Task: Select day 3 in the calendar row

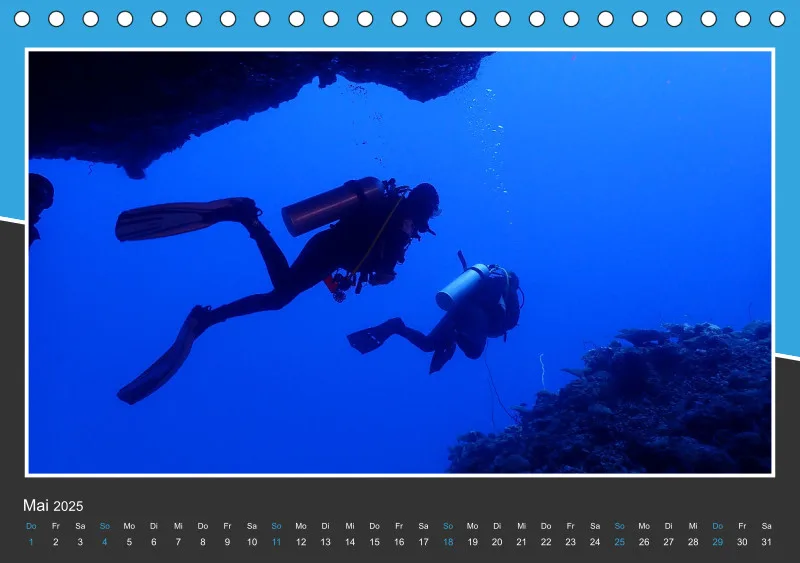Action: 80,542
